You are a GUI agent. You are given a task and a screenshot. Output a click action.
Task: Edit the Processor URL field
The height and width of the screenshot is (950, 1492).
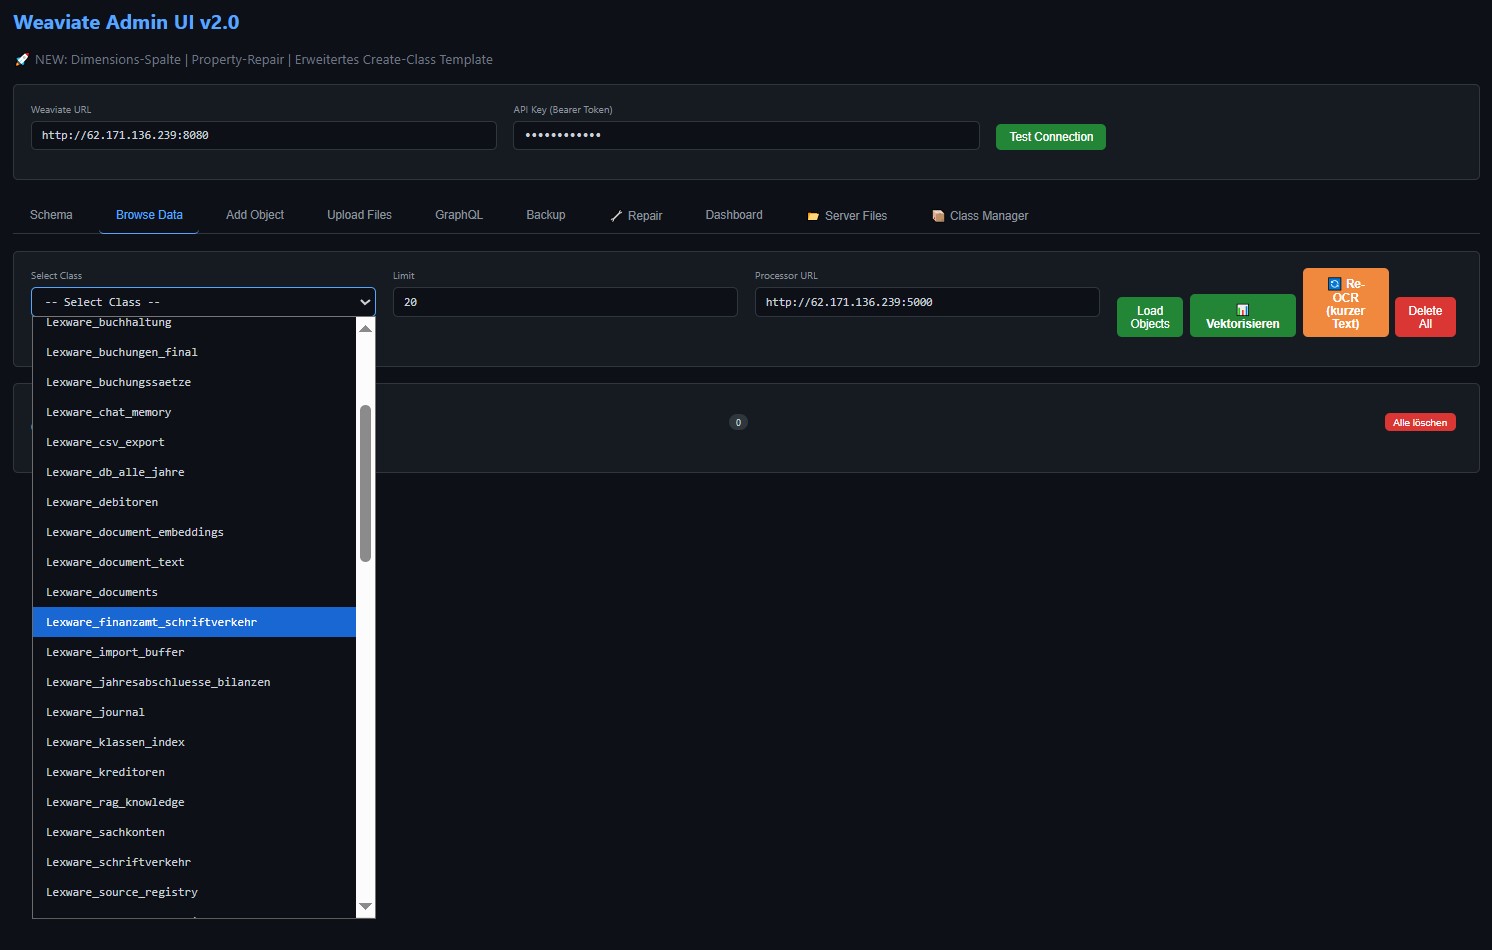pyautogui.click(x=927, y=302)
